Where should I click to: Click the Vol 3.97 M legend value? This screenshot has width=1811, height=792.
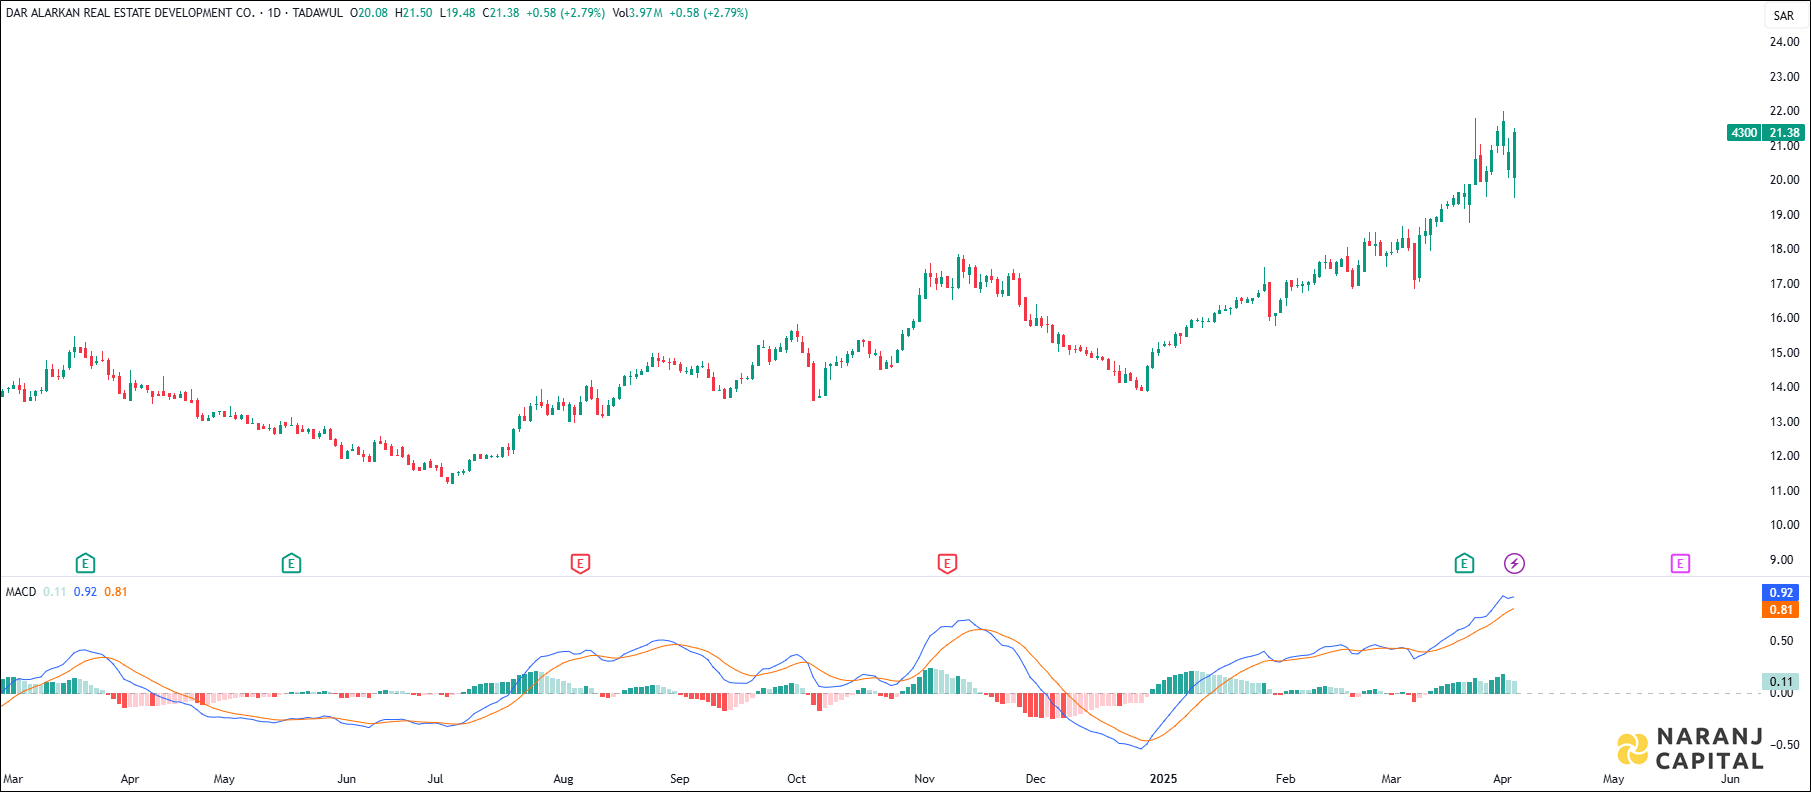638,13
